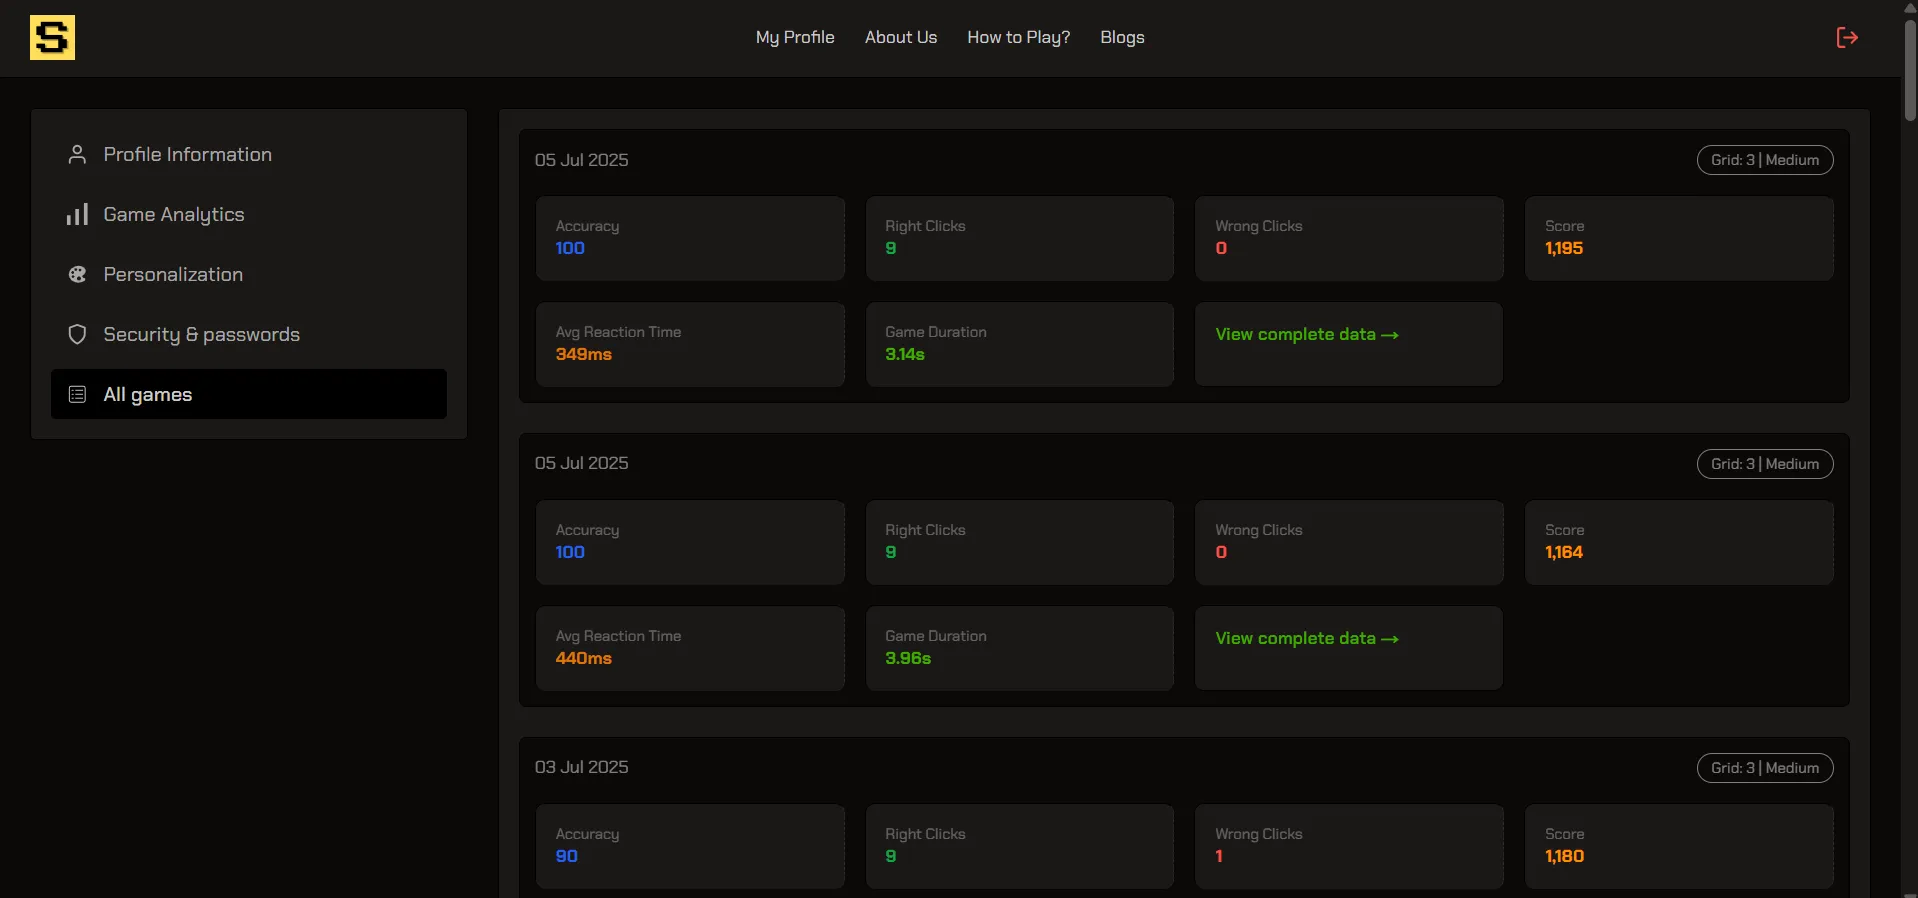Click Right Clicks 9 in the 1,164 score game
This screenshot has width=1918, height=898.
point(1019,542)
